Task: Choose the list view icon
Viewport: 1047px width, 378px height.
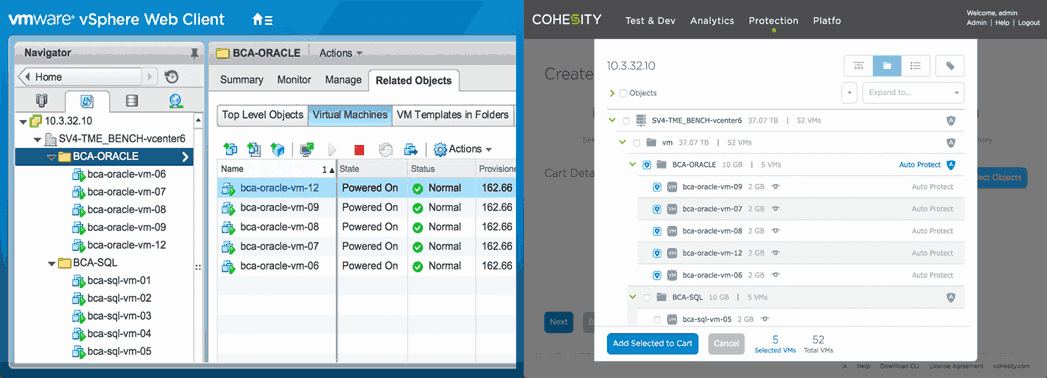Action: pyautogui.click(x=915, y=65)
